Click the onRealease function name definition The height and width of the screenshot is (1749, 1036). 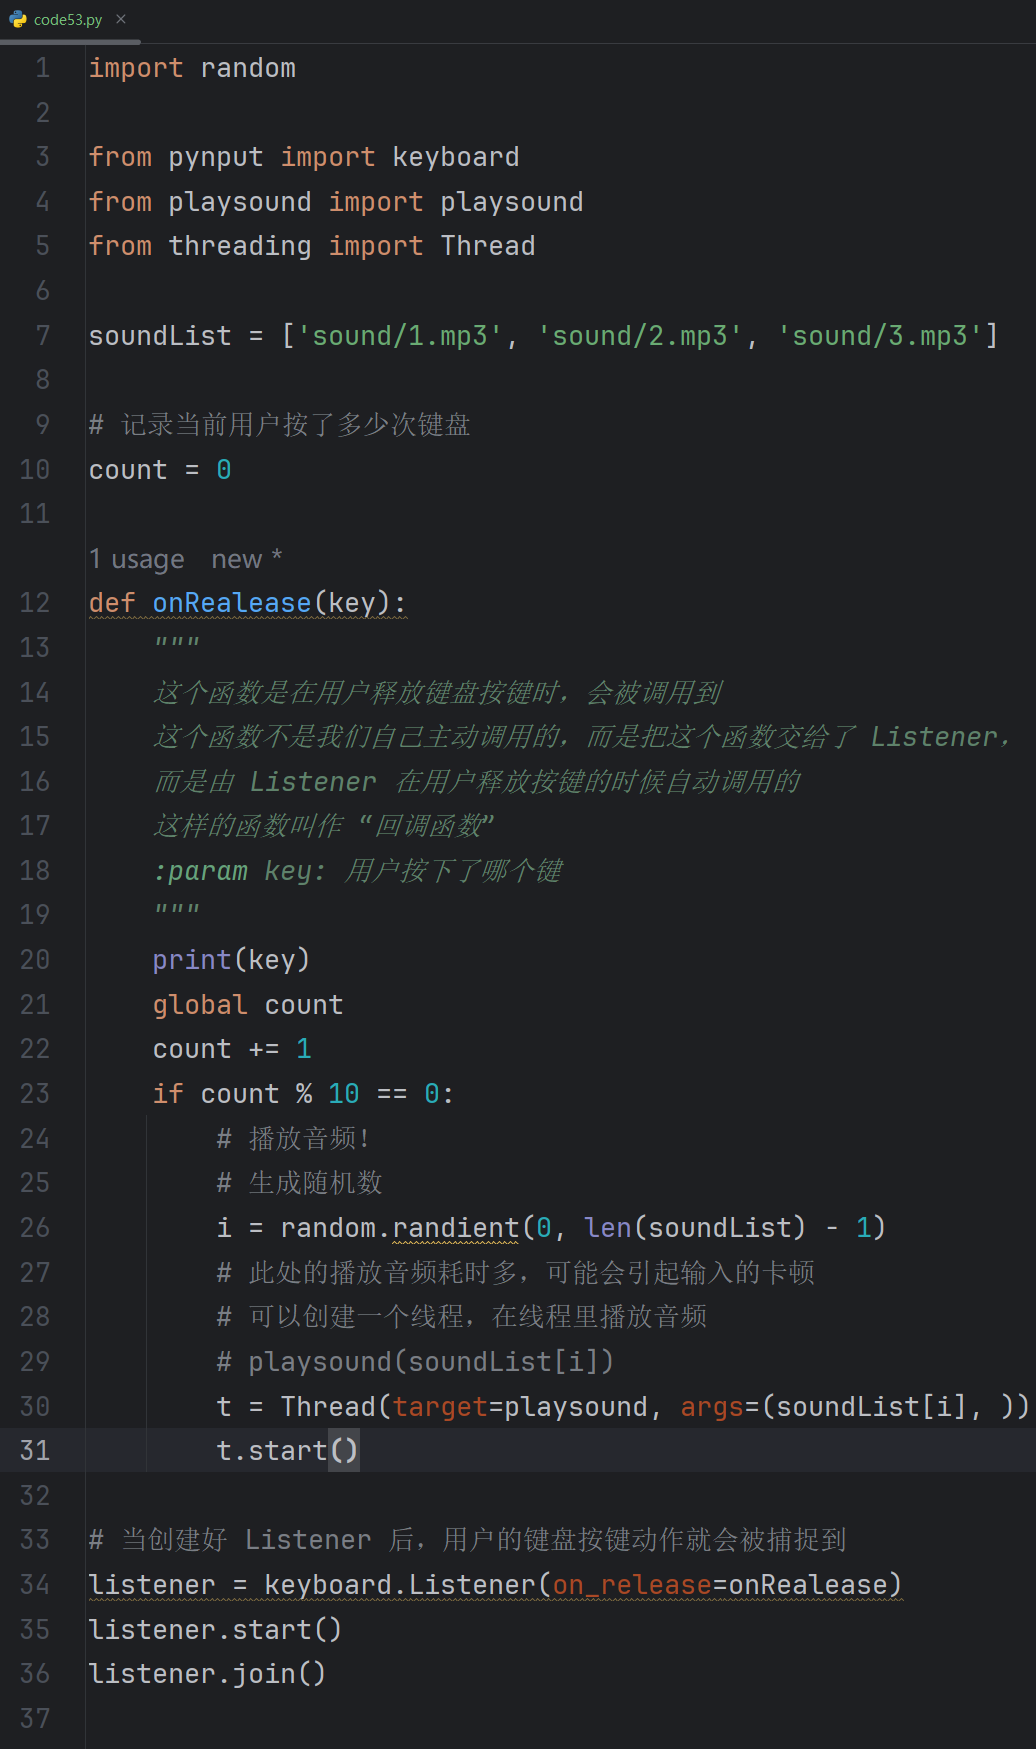(231, 603)
